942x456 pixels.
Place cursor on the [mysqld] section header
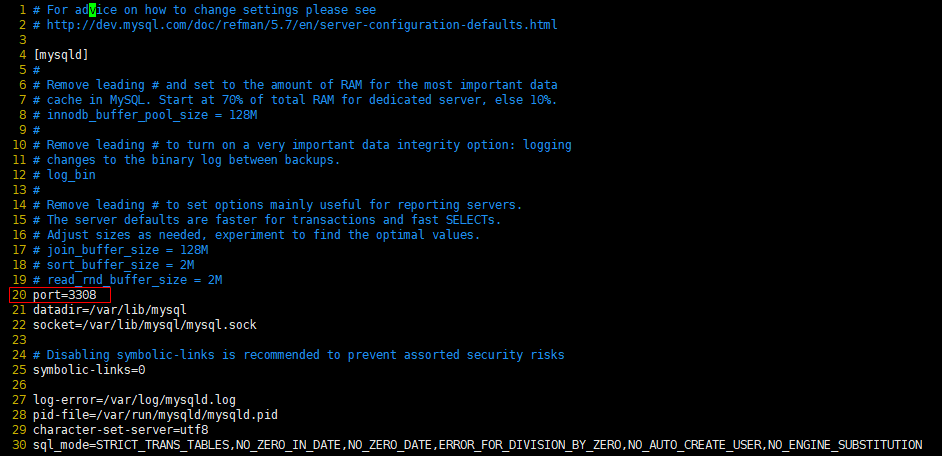60,54
